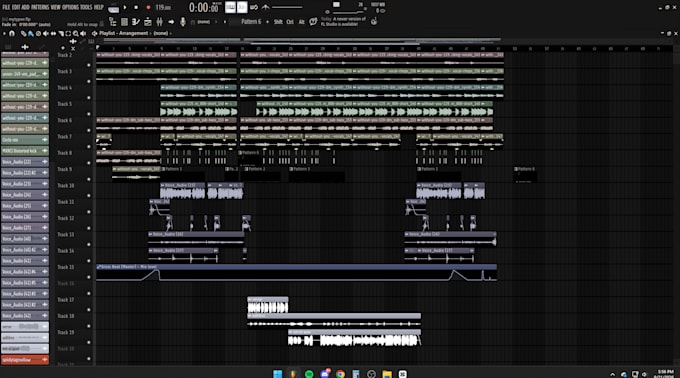Image resolution: width=680 pixels, height=378 pixels.
Task: Select the Zoom magnifier tool in playlist
Action: point(75,33)
